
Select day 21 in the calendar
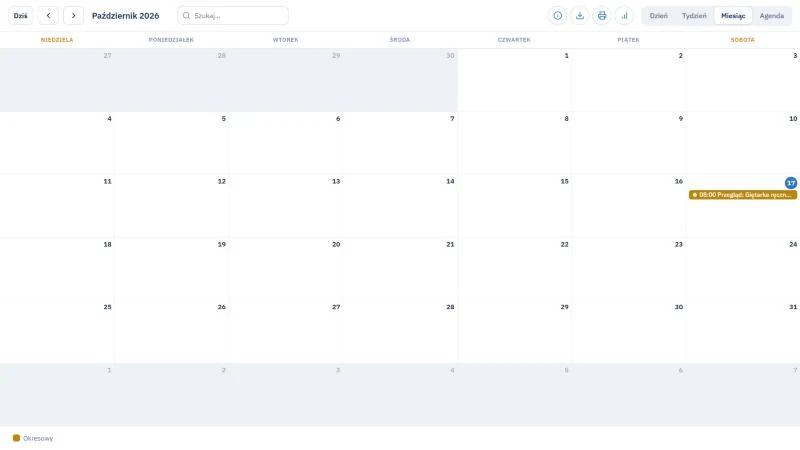tap(400, 269)
